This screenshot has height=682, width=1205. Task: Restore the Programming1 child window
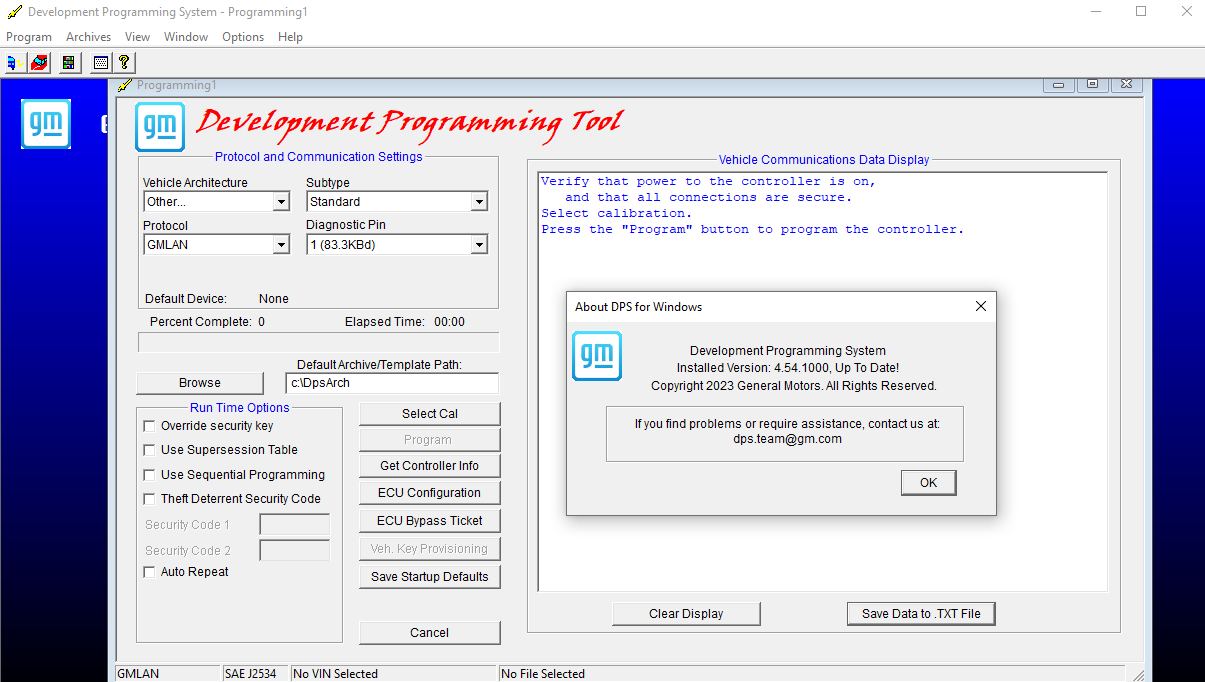[x=1092, y=85]
